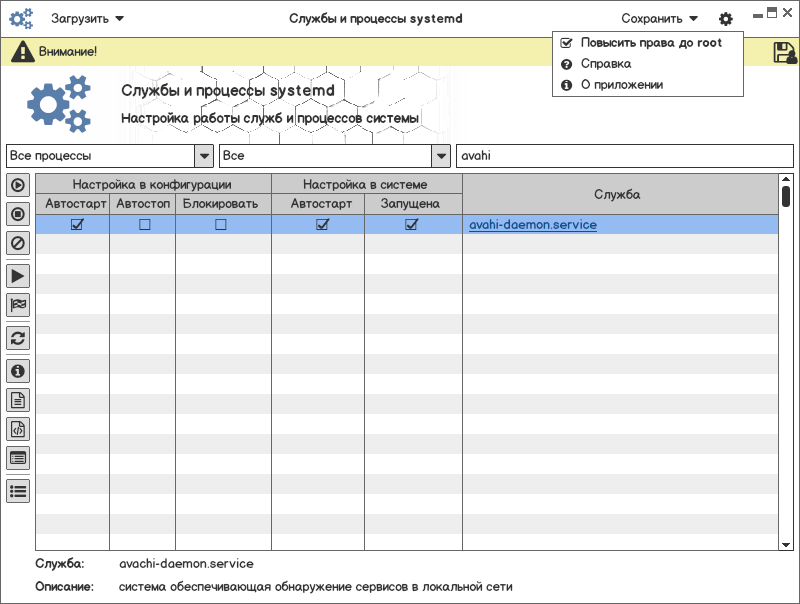Click the search field containing avahi
800x604 pixels.
tap(624, 156)
